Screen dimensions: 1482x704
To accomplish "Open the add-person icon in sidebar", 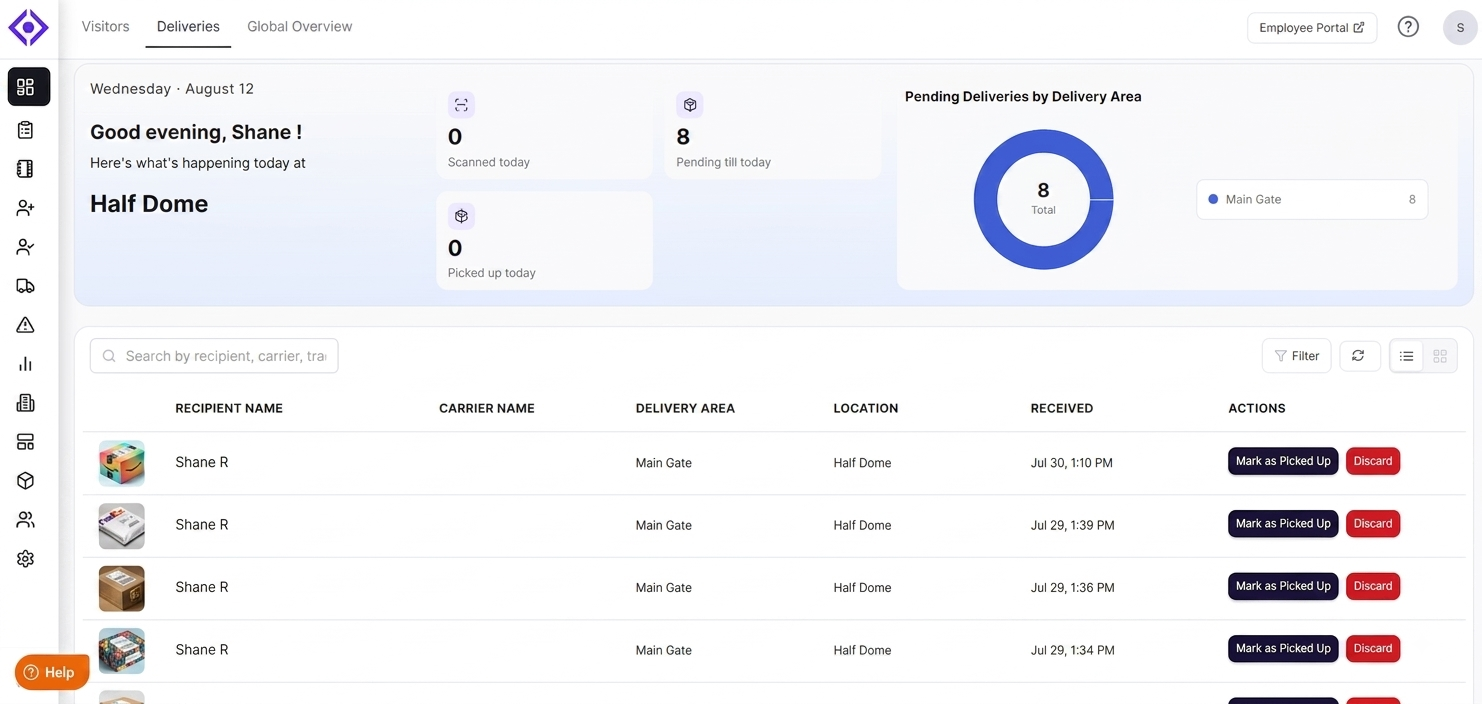I will click(26, 208).
